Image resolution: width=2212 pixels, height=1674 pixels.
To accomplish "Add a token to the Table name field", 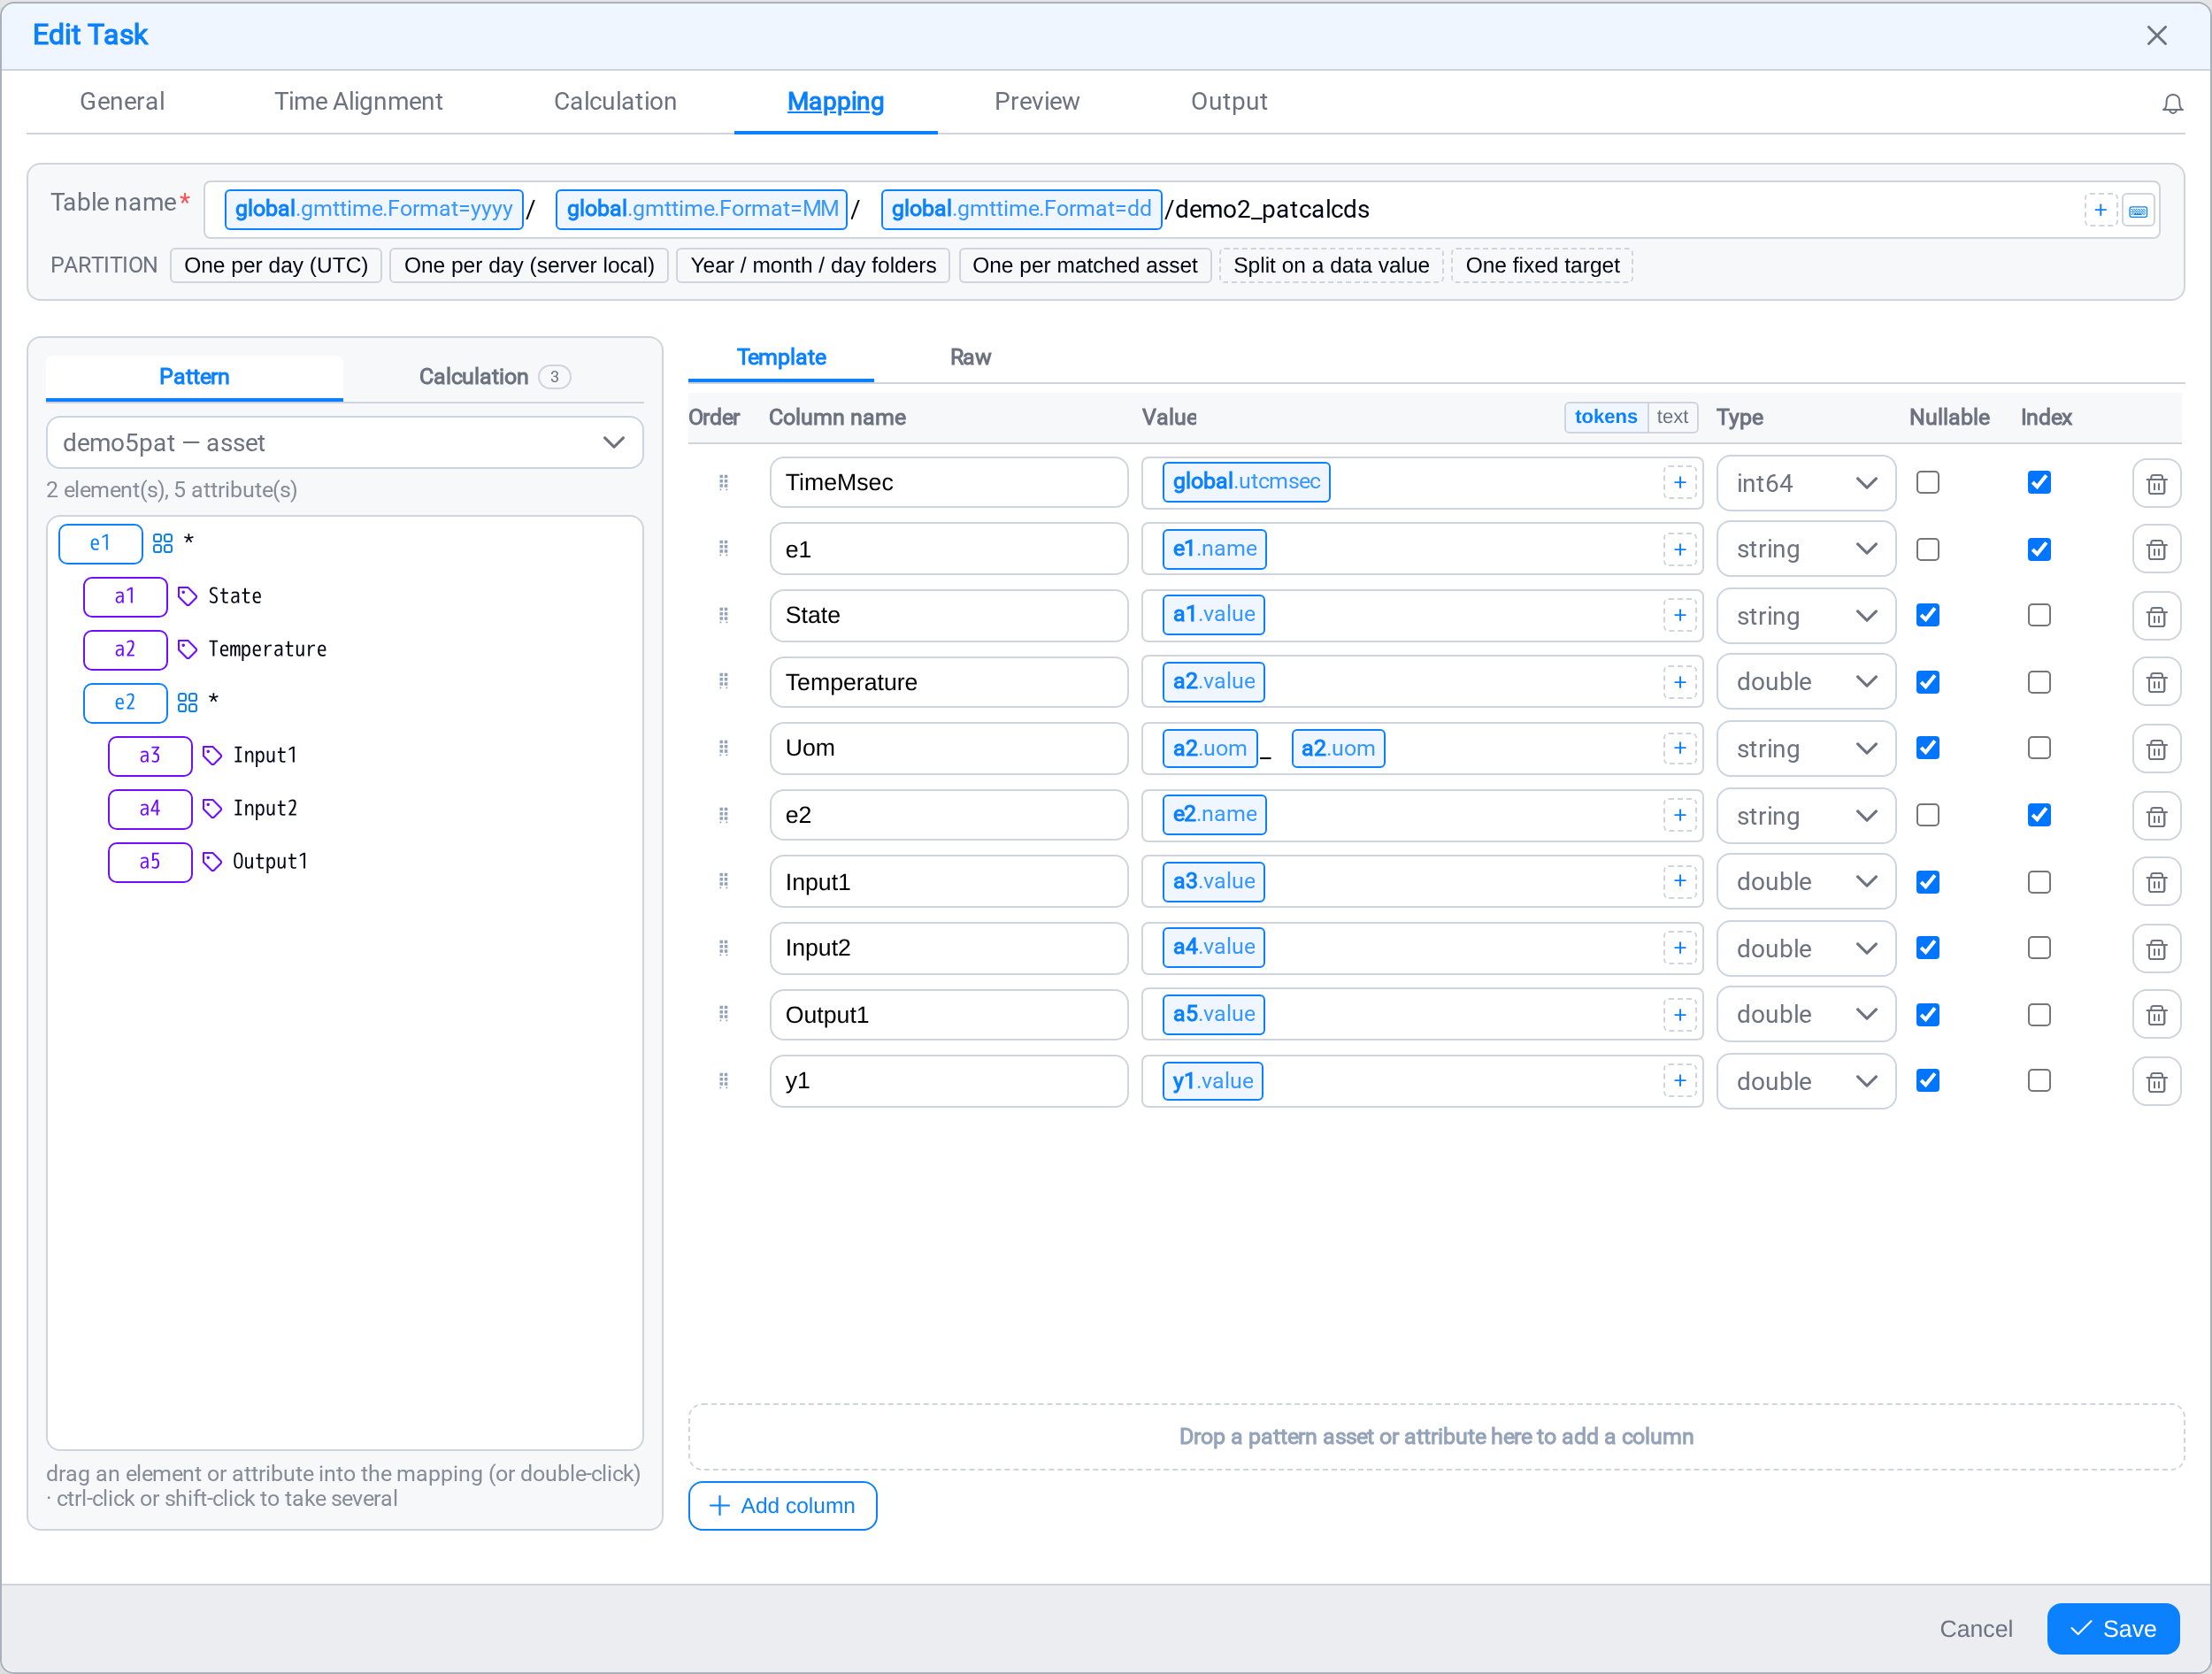I will point(2100,210).
